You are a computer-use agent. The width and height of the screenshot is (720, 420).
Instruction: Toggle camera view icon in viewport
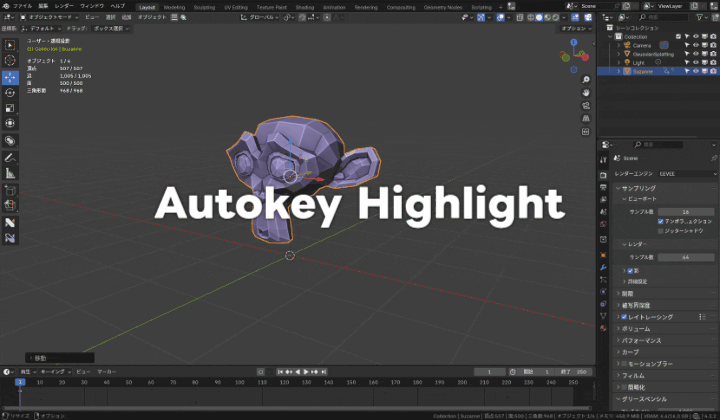[586, 106]
